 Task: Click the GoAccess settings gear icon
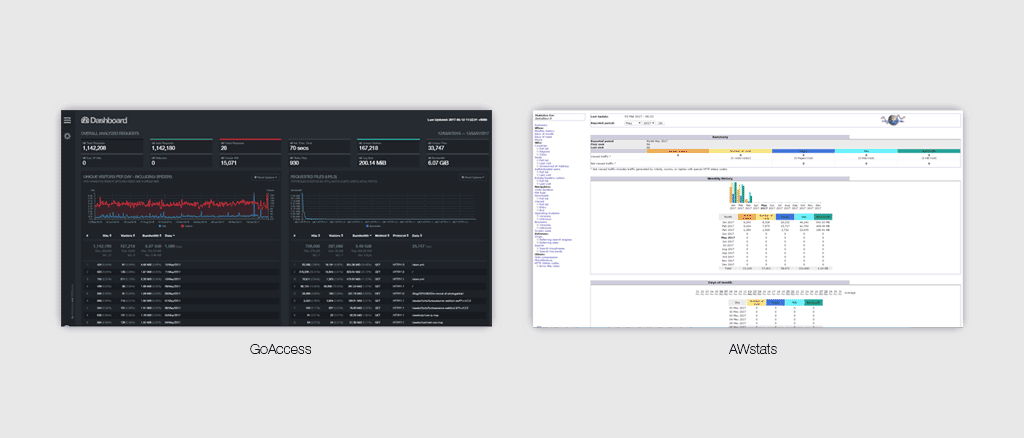(x=67, y=135)
